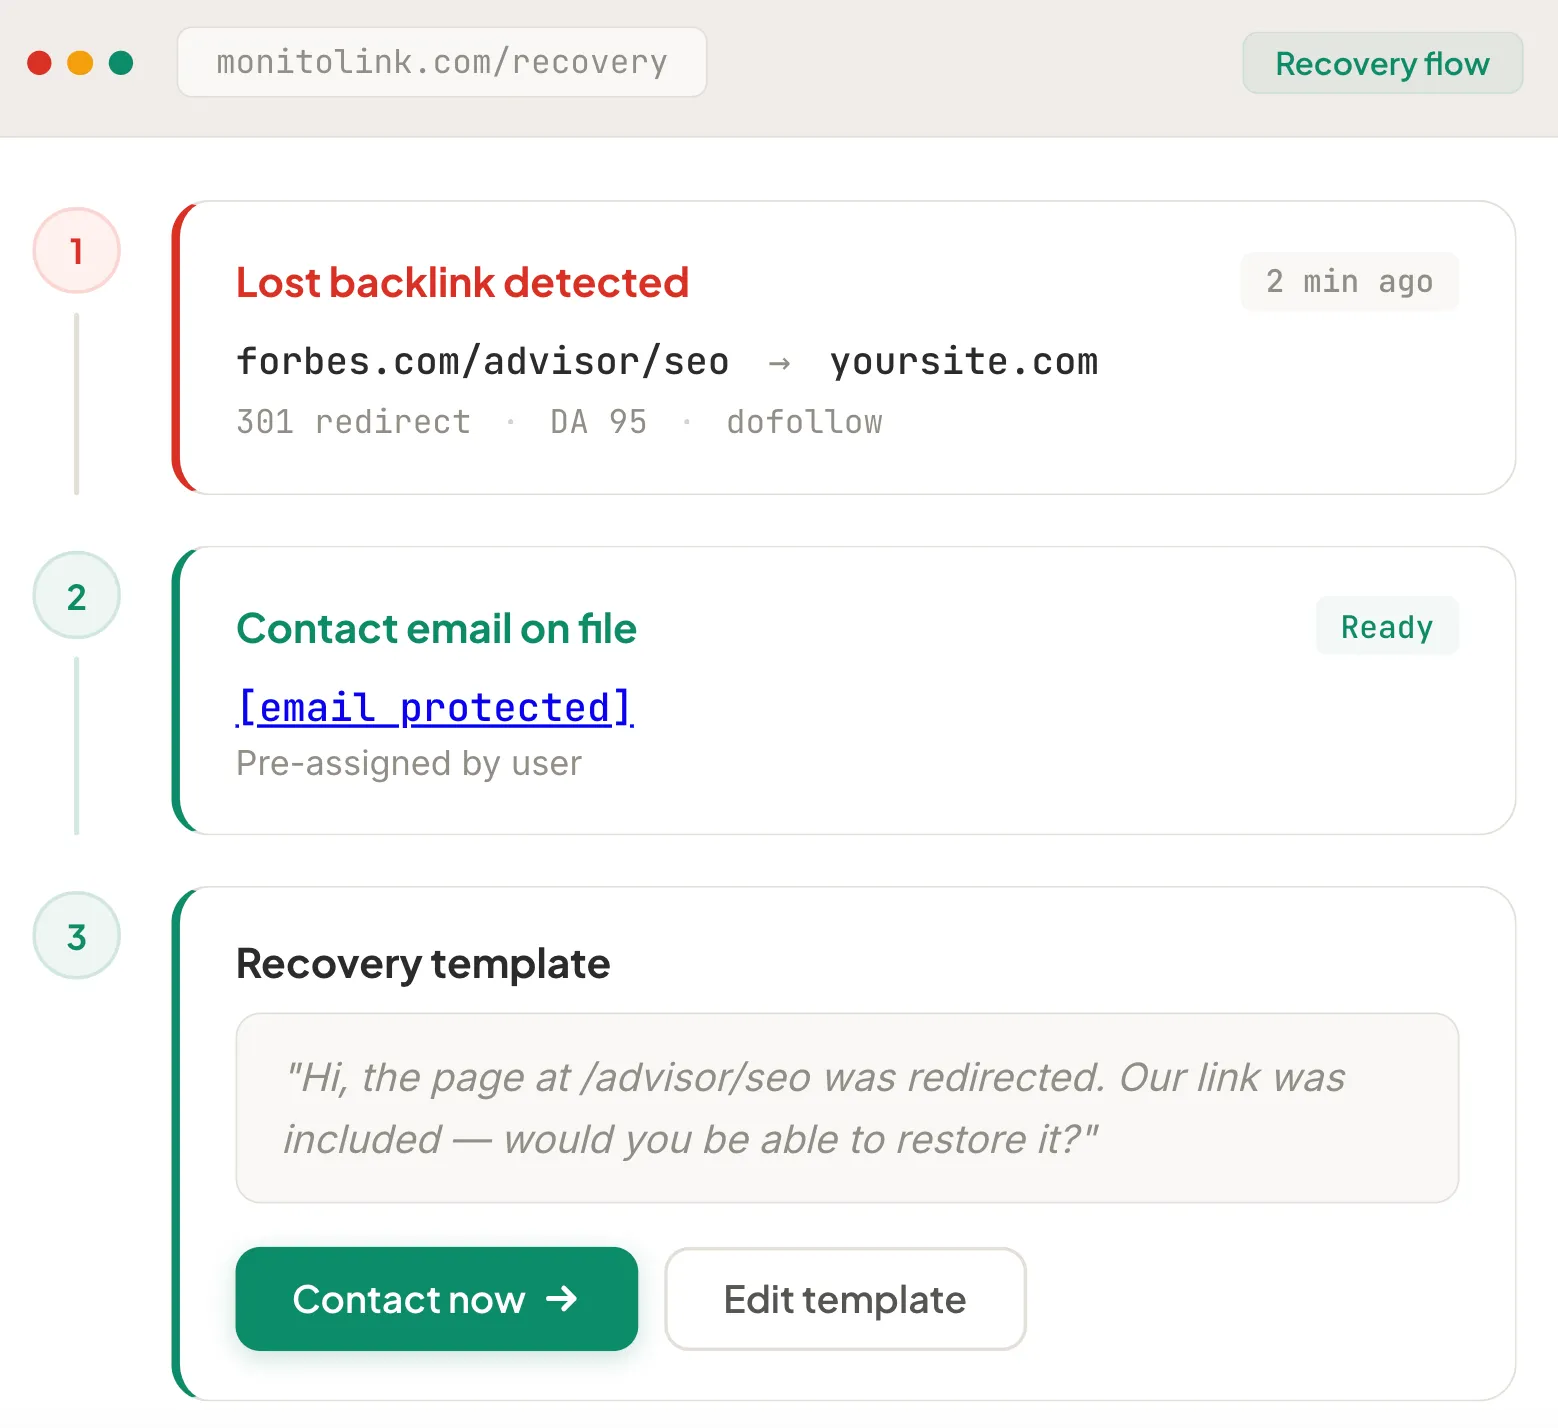1558x1428 pixels.
Task: Click step indicator 3 in the timeline
Action: pyautogui.click(x=76, y=936)
